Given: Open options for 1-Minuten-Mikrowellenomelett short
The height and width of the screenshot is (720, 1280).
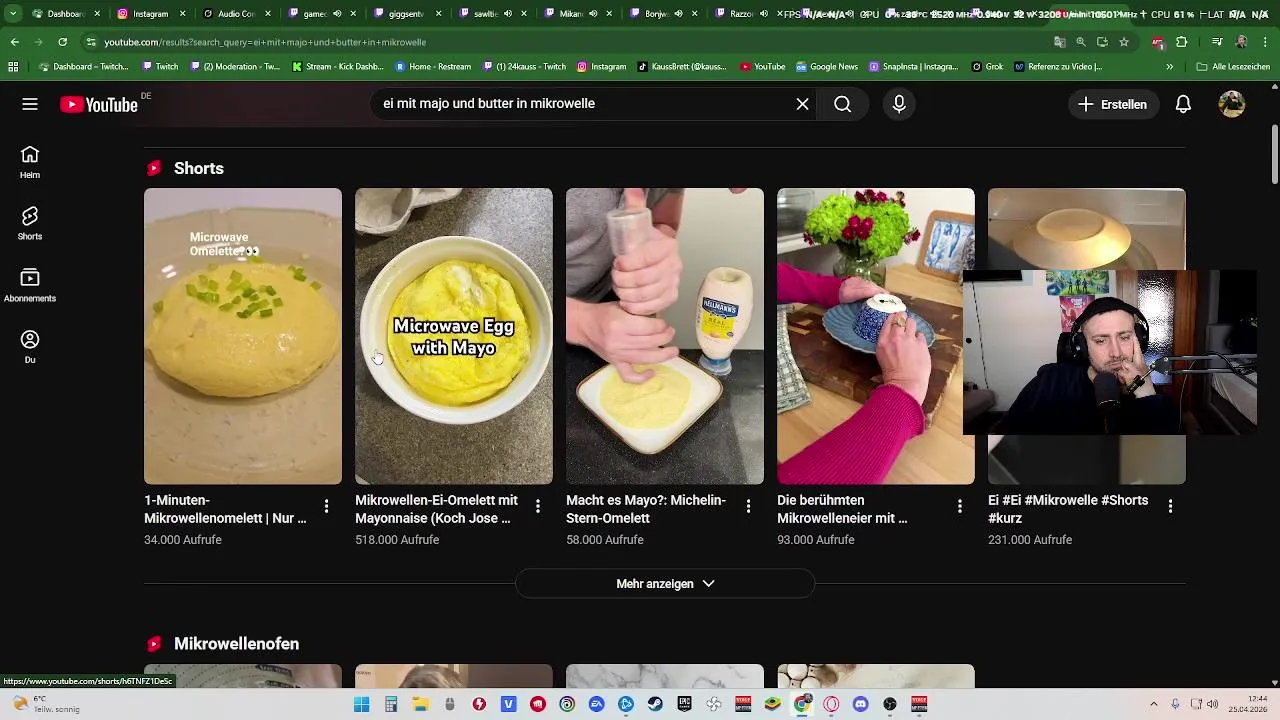Looking at the screenshot, I should 326,507.
